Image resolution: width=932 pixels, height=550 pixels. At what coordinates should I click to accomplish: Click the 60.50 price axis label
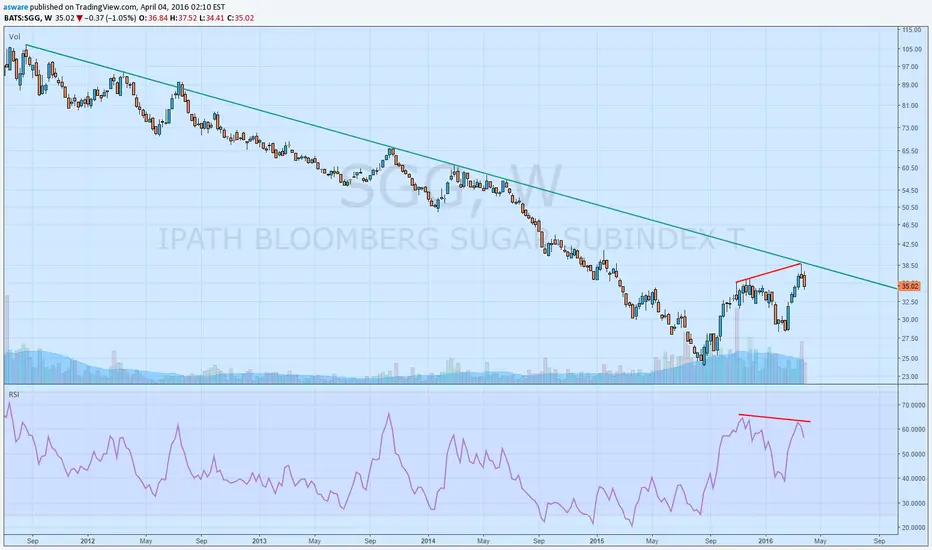click(x=910, y=168)
